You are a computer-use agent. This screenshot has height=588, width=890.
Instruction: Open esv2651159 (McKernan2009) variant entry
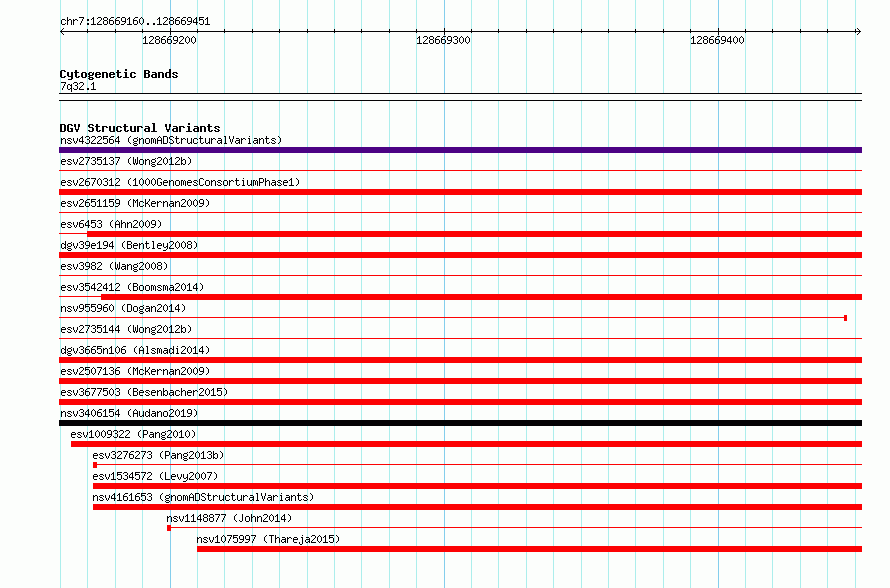click(135, 203)
